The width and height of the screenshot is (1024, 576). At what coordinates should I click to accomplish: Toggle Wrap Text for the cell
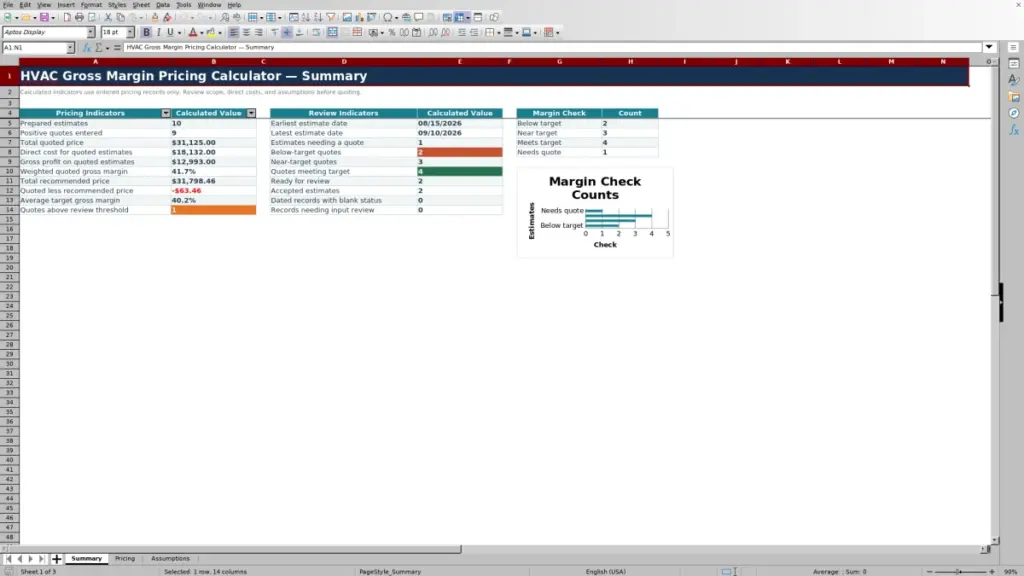pyautogui.click(x=316, y=33)
